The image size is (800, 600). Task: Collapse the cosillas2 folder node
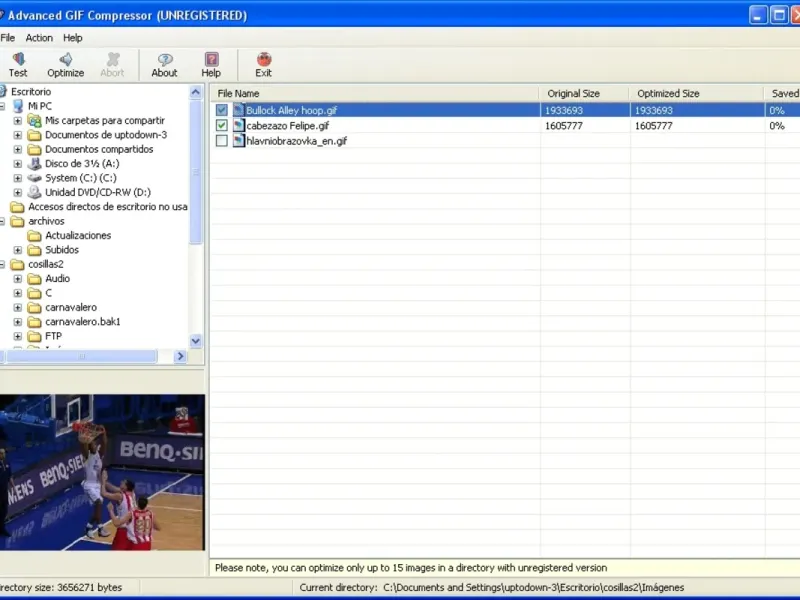(x=3, y=265)
